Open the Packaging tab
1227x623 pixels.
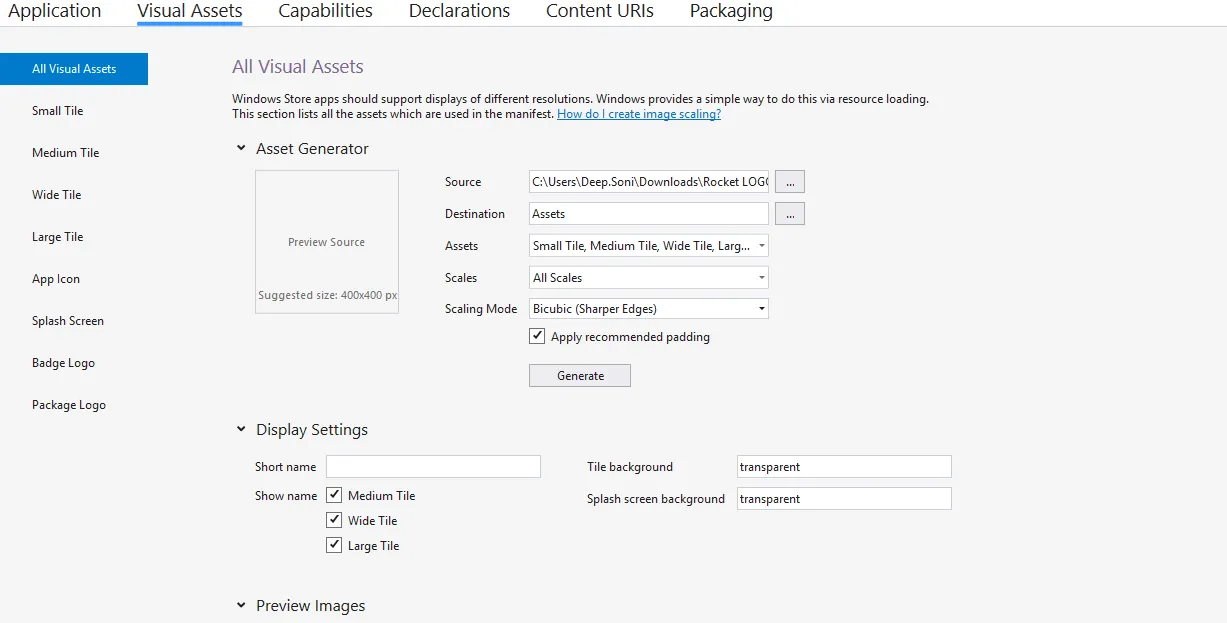tap(731, 12)
